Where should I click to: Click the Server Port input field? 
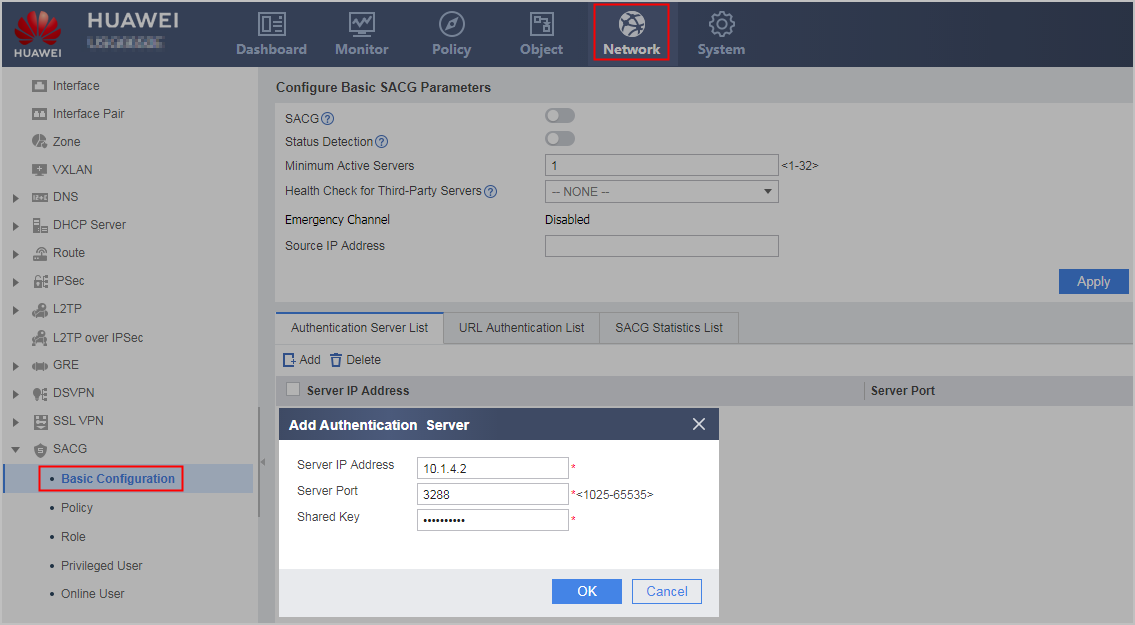(x=493, y=495)
